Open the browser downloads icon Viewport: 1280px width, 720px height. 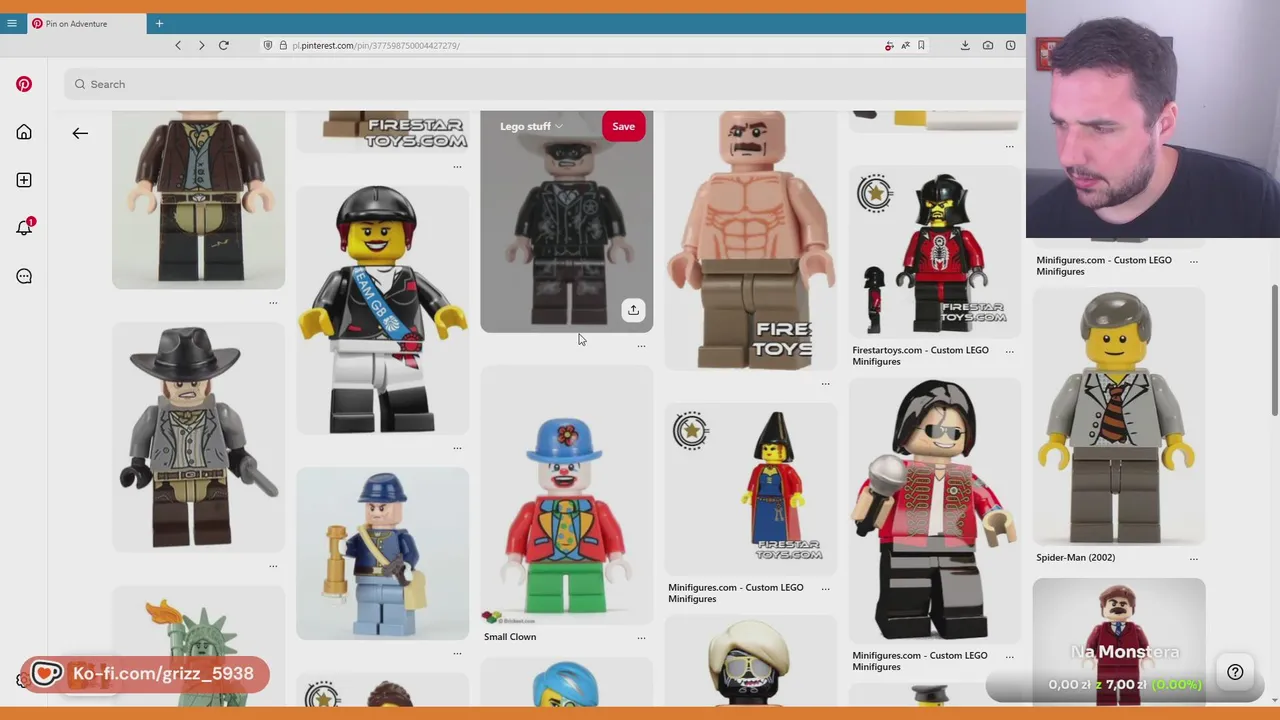click(965, 45)
